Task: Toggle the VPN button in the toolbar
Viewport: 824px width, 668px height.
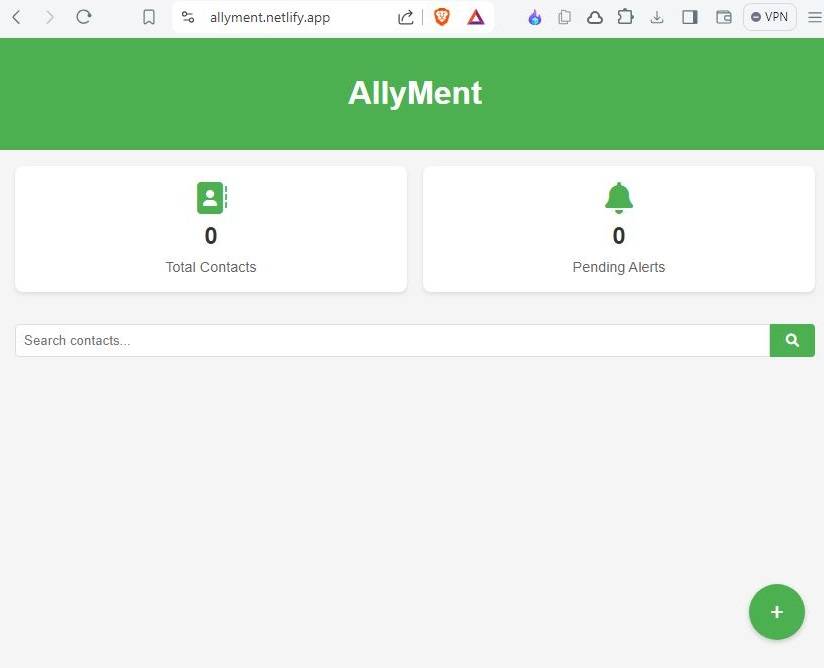Action: 769,17
